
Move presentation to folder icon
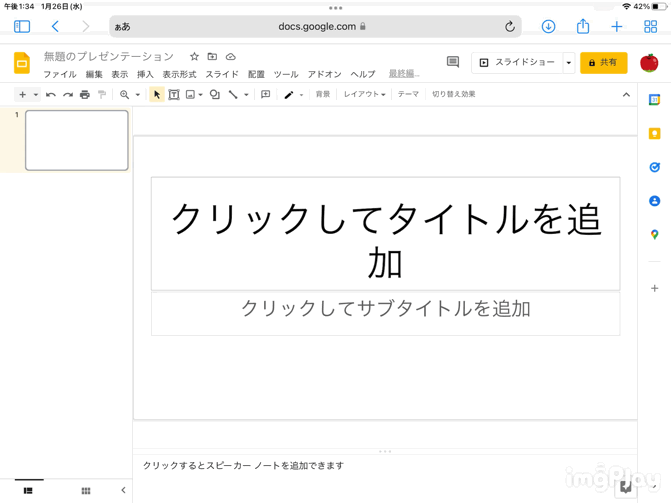(x=212, y=57)
